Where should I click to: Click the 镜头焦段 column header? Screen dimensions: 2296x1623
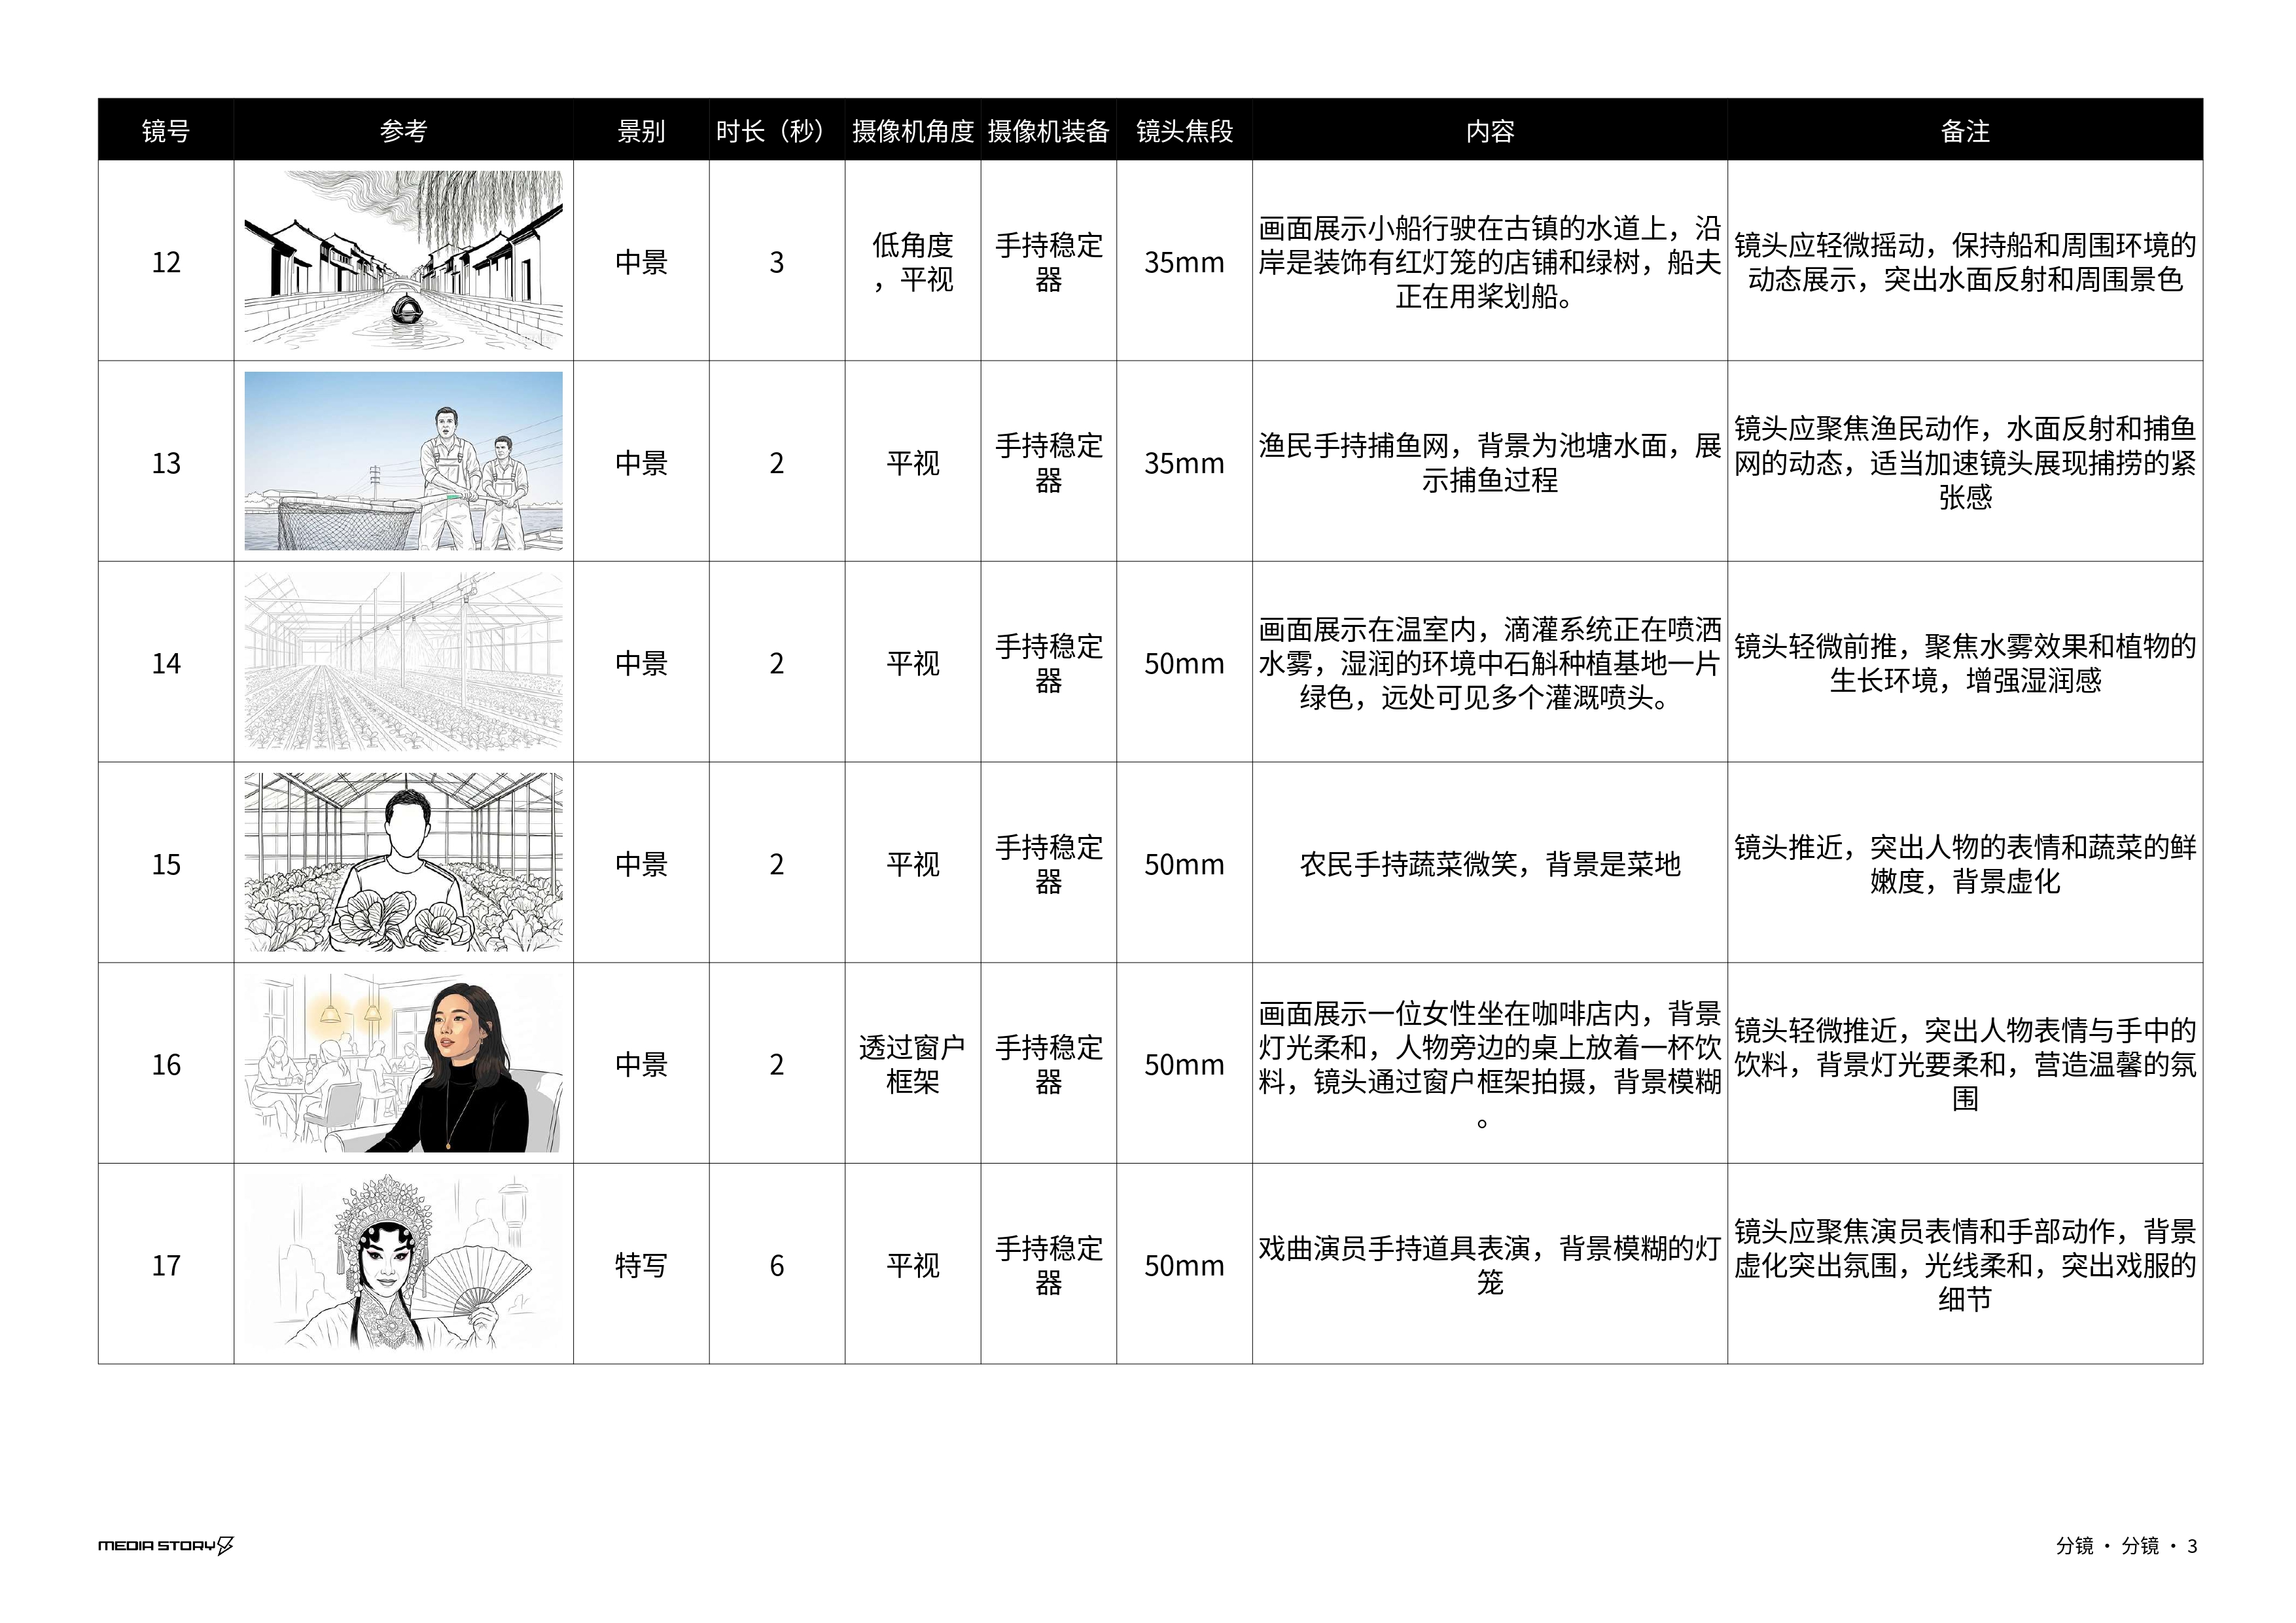tap(1184, 131)
